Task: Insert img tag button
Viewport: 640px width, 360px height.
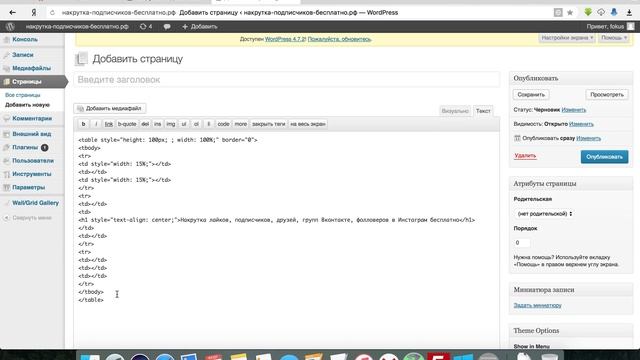Action: [171, 124]
